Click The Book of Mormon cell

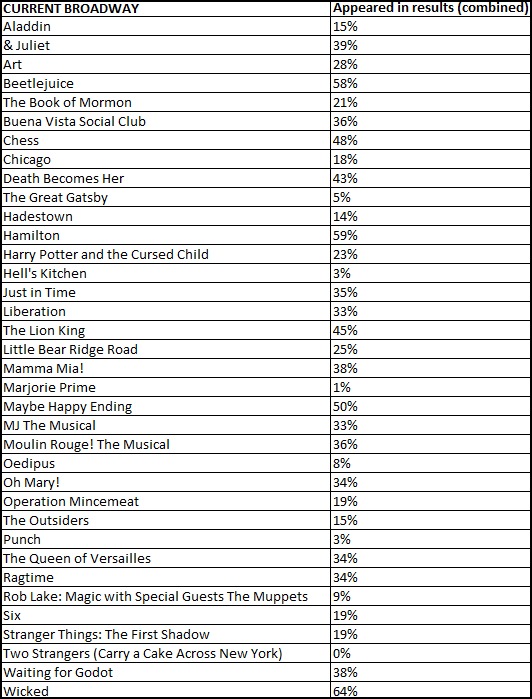pos(165,103)
